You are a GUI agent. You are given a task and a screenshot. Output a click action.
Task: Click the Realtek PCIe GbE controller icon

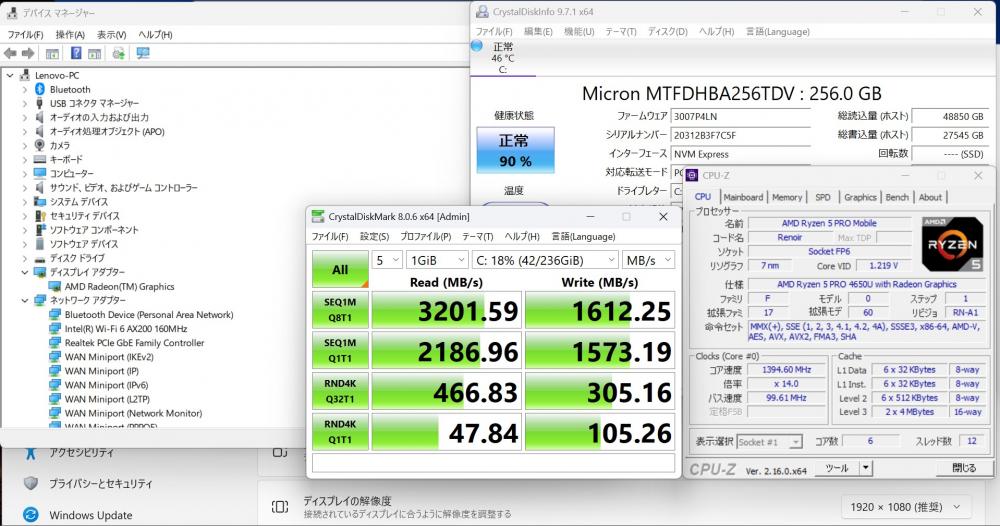pyautogui.click(x=55, y=342)
